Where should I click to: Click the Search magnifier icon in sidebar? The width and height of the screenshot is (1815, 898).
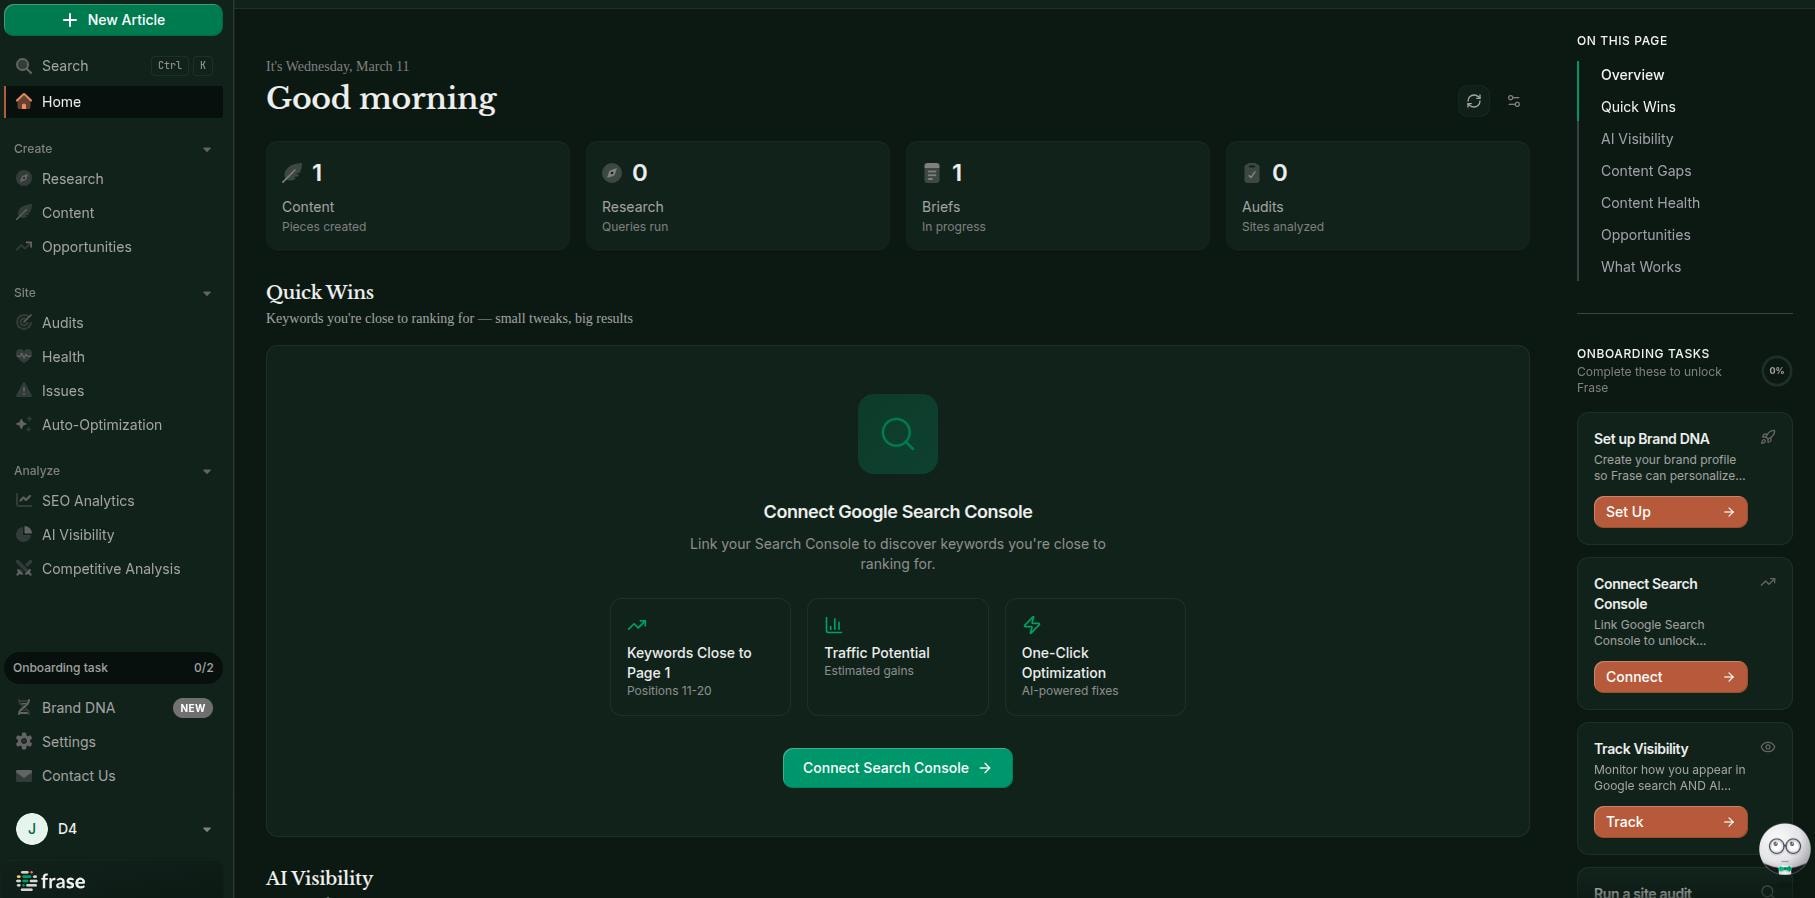point(24,66)
